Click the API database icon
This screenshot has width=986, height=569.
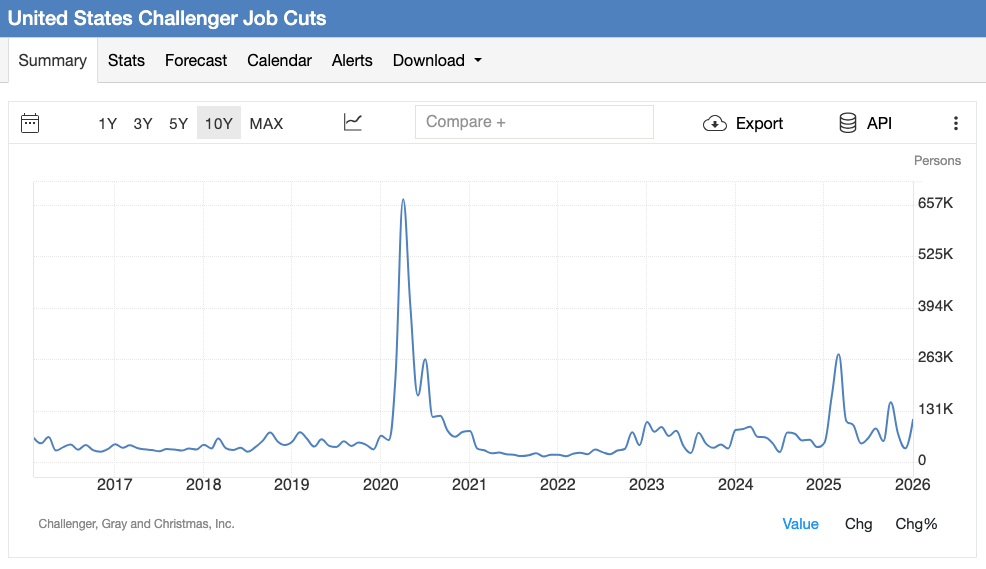click(x=848, y=123)
